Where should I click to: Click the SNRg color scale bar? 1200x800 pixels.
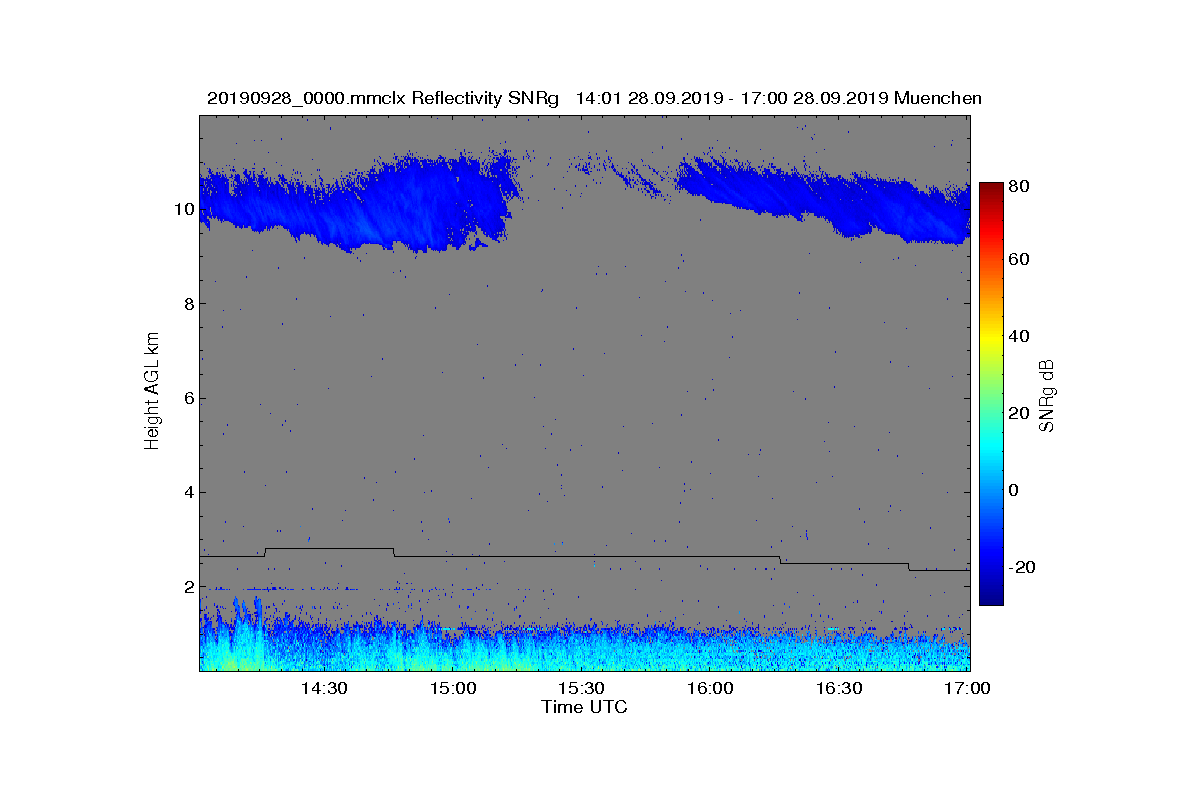tap(991, 394)
